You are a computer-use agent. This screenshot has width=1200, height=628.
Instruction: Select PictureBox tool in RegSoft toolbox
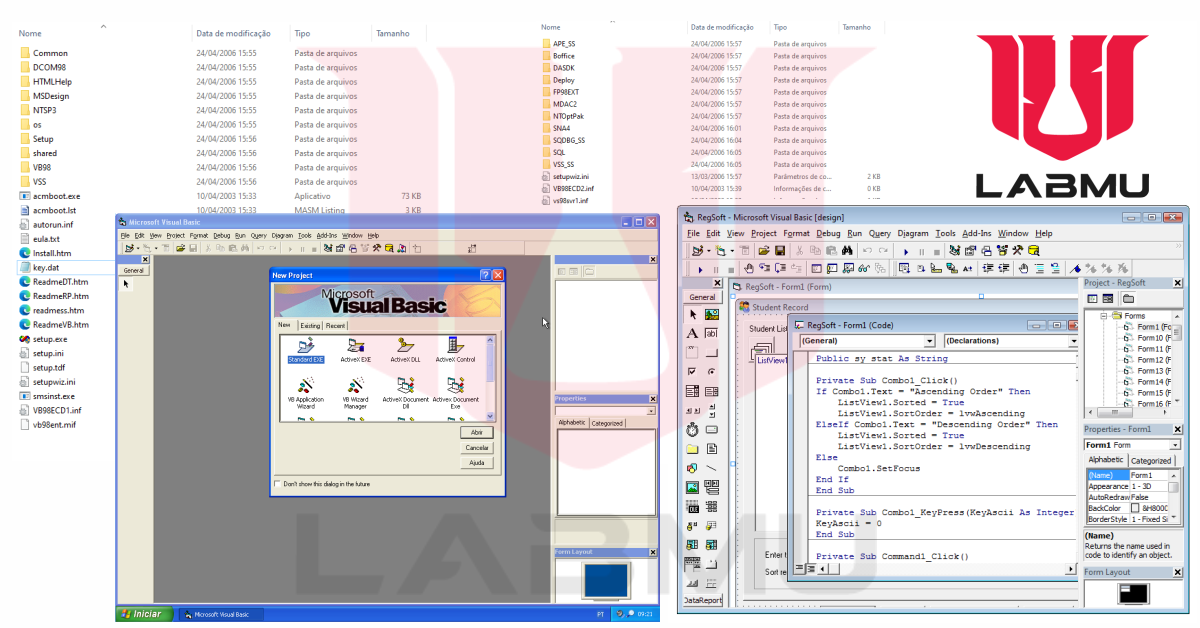pos(712,314)
